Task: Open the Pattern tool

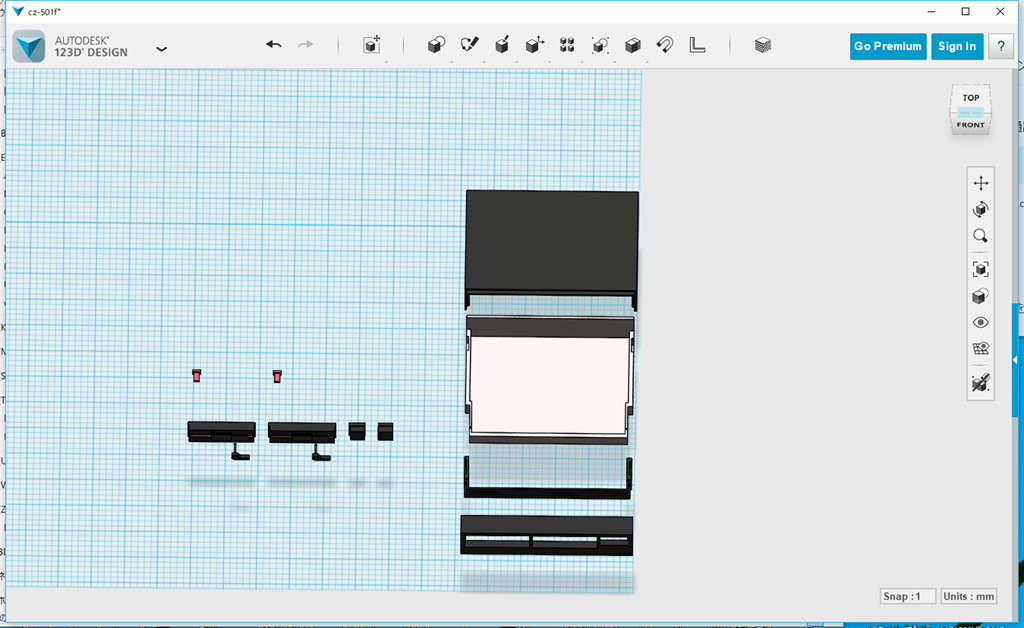Action: point(567,45)
